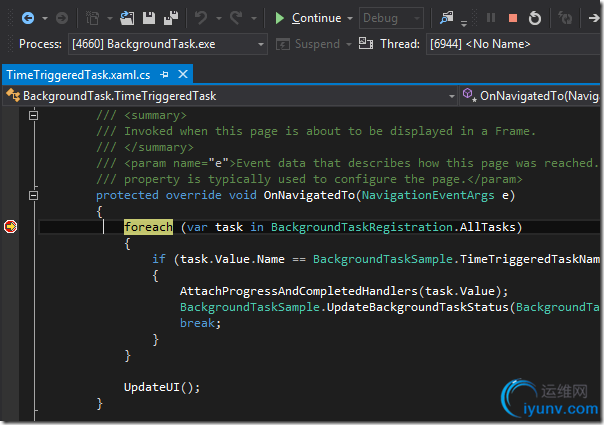This screenshot has height=425, width=604.
Task: Open the Navigate Backward history dropdown arrow
Action: click(x=45, y=18)
